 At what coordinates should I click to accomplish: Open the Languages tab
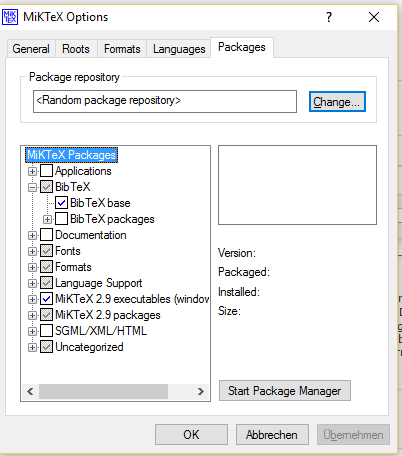point(179,49)
